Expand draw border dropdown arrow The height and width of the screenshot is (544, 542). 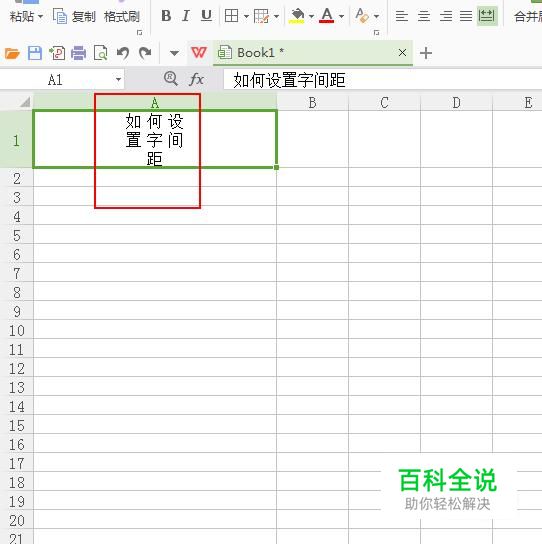coord(276,16)
